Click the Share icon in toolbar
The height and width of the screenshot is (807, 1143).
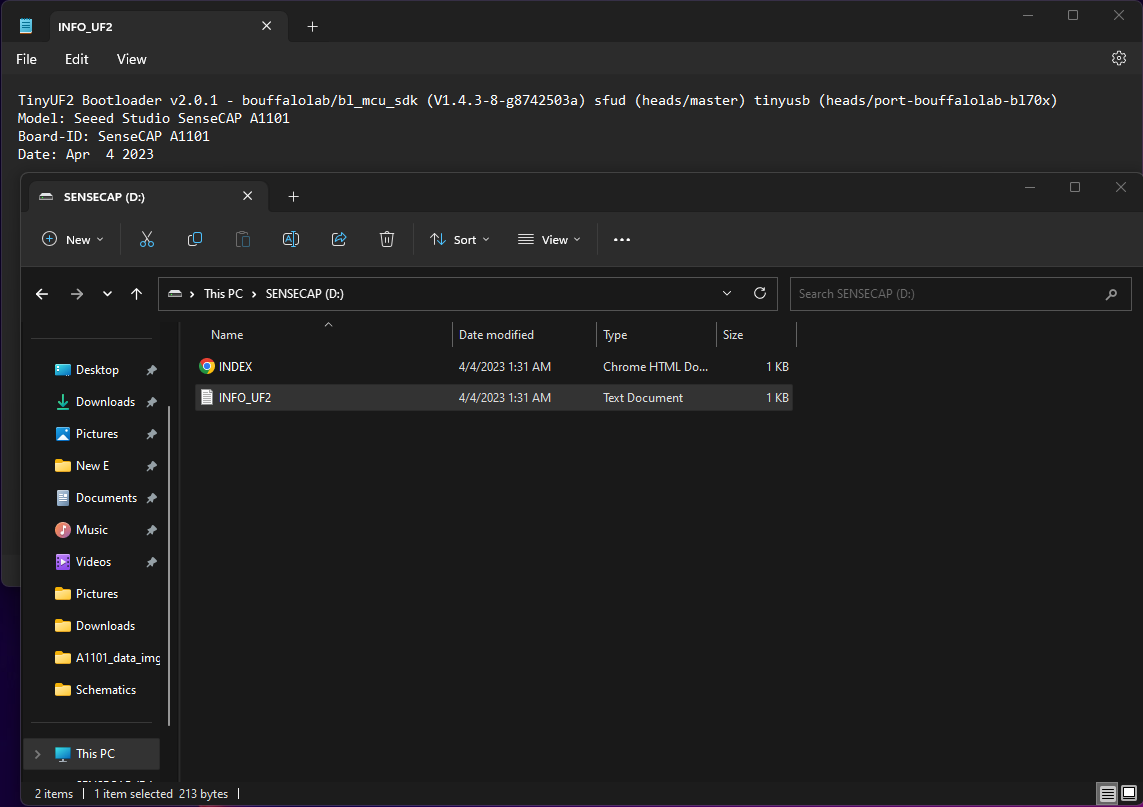click(x=339, y=239)
